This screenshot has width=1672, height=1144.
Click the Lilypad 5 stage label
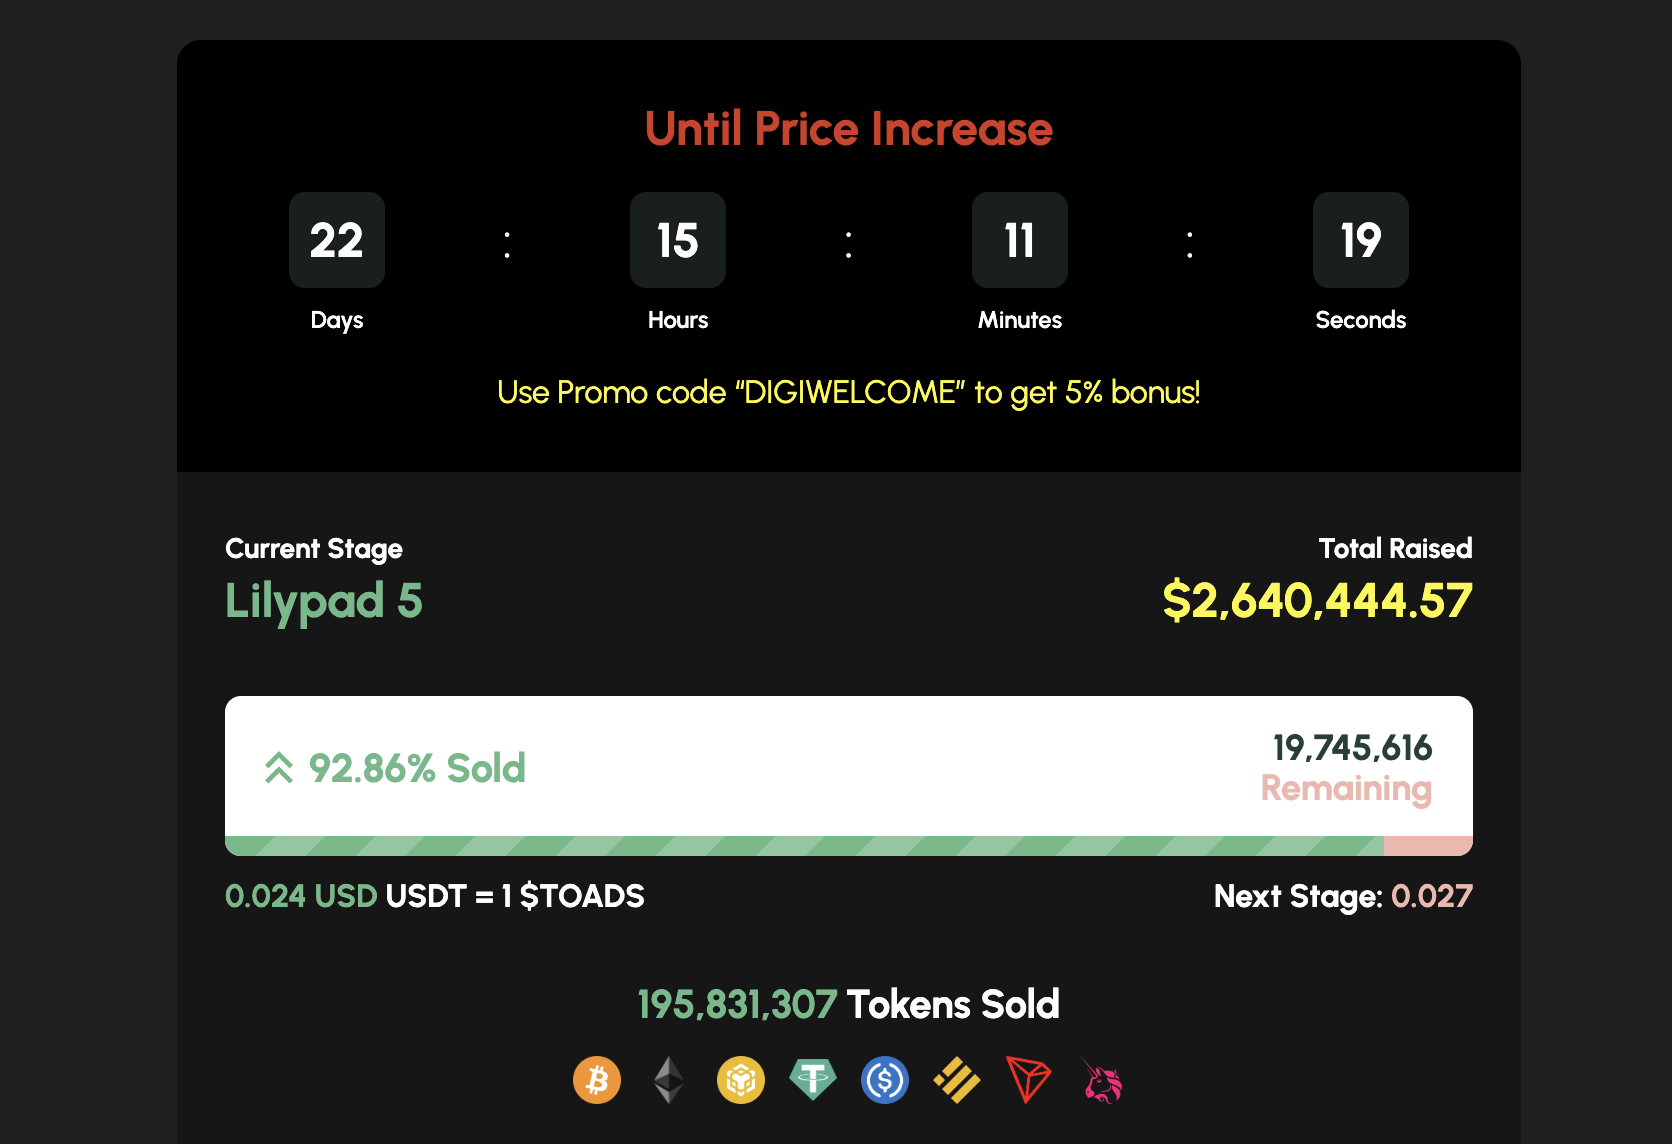pos(324,602)
